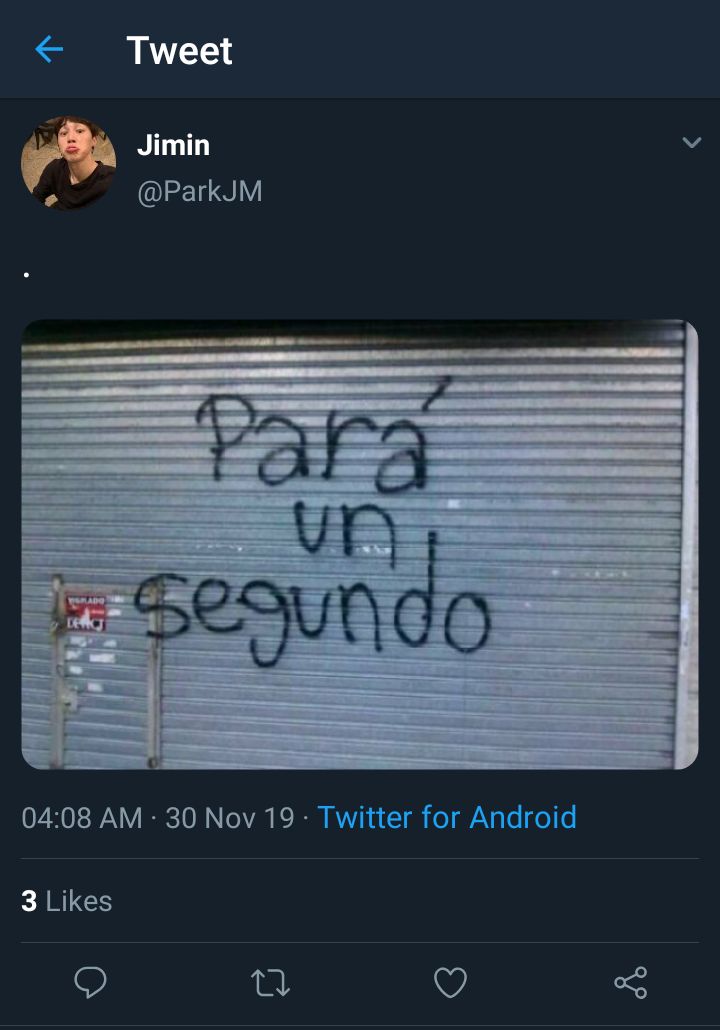The image size is (720, 1030).
Task: Tap the red sticker in the photo
Action: [x=85, y=612]
